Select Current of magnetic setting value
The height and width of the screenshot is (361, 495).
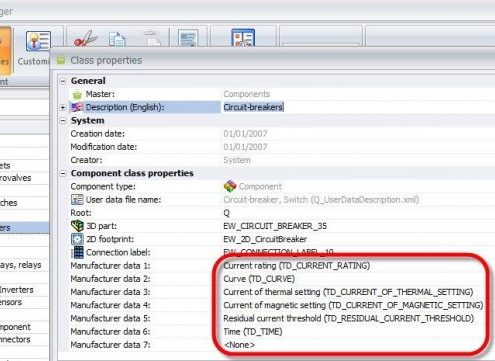pyautogui.click(x=353, y=305)
